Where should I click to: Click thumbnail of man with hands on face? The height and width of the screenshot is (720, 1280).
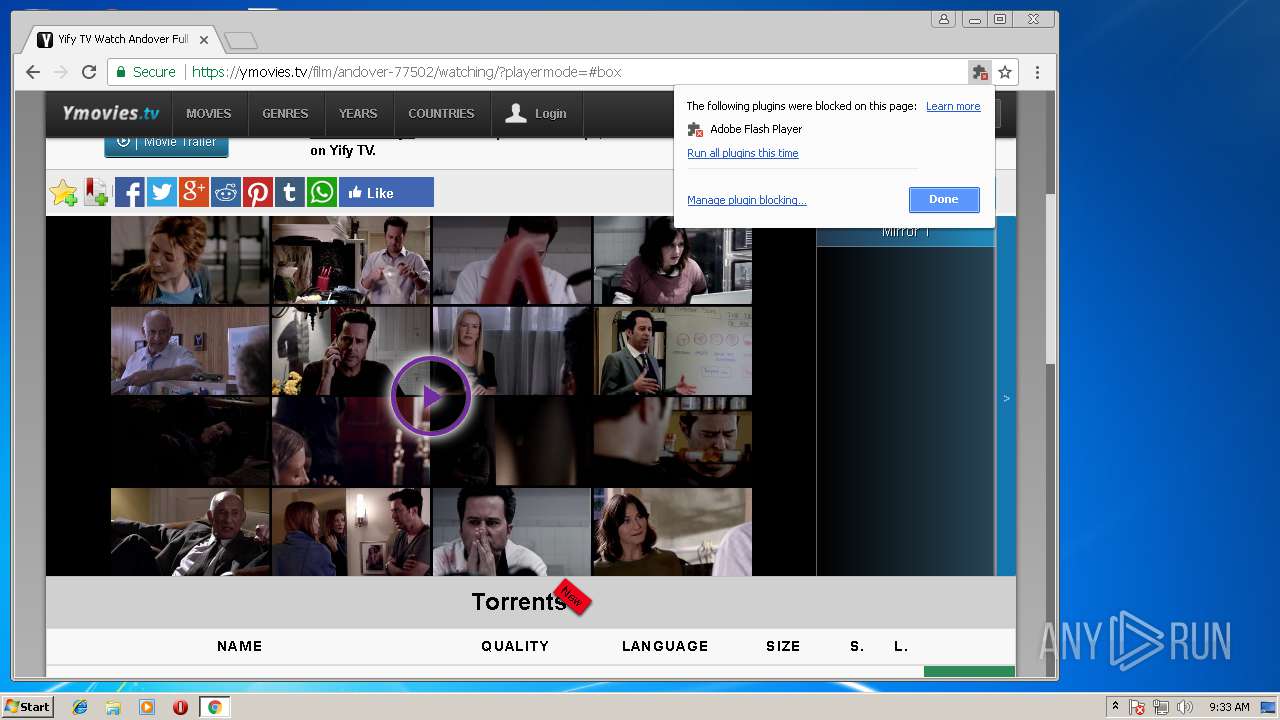pyautogui.click(x=512, y=532)
